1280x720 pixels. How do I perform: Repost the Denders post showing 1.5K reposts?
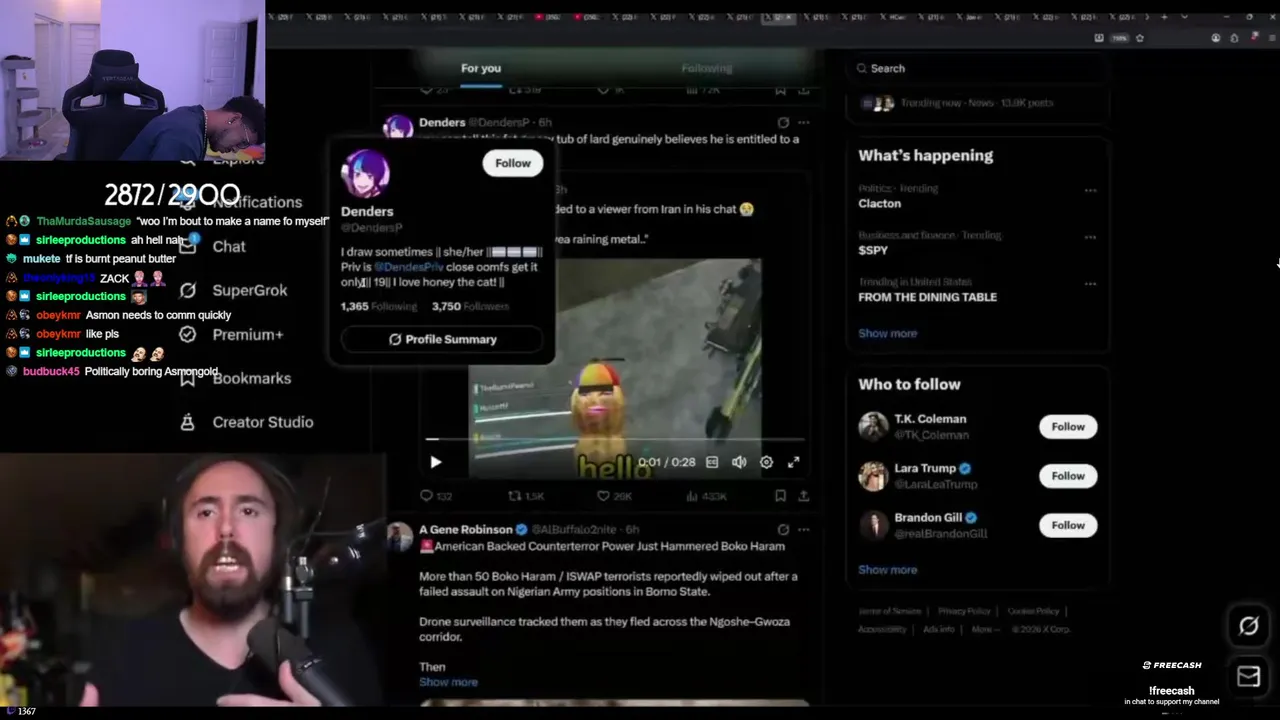tap(526, 496)
